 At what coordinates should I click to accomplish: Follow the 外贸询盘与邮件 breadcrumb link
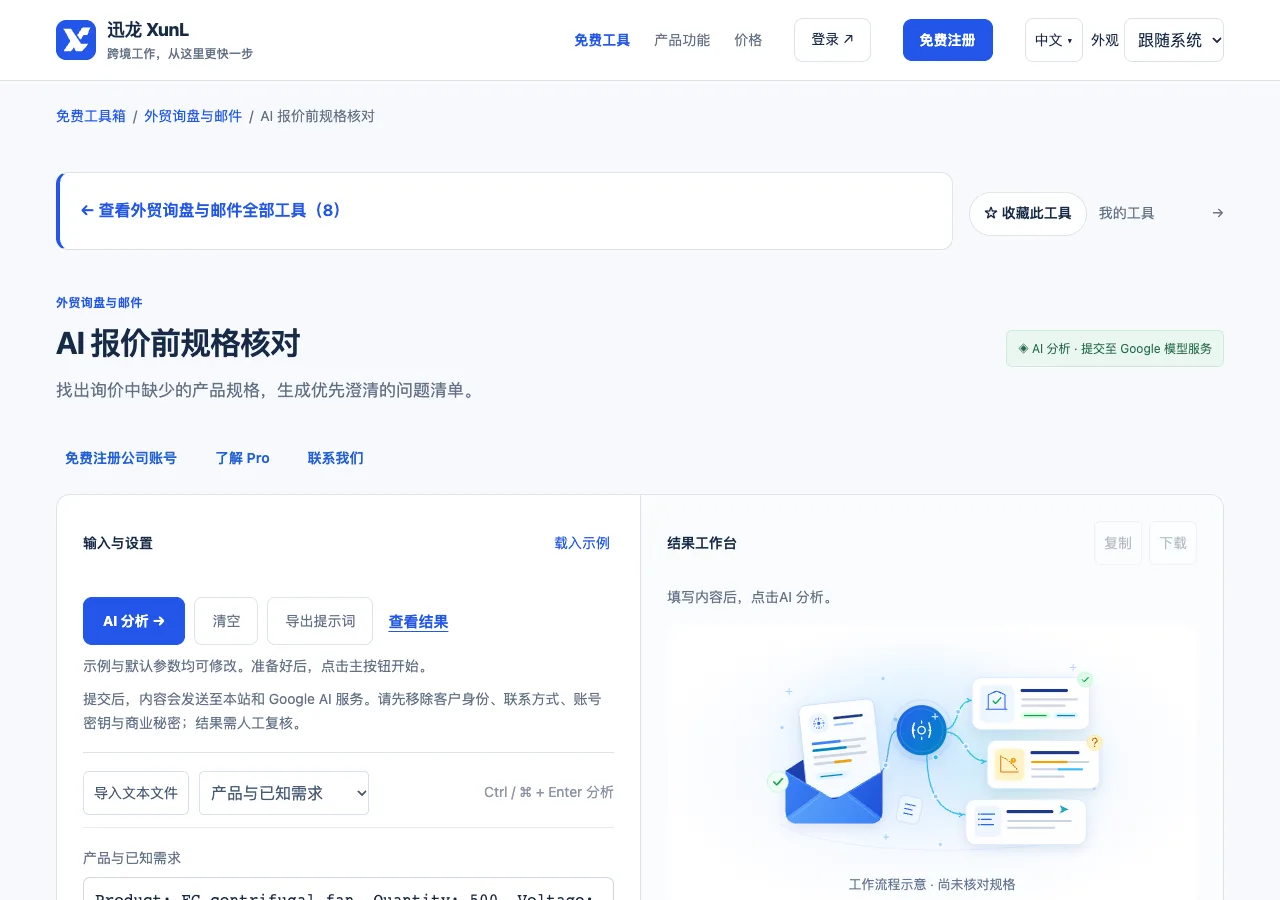click(193, 116)
